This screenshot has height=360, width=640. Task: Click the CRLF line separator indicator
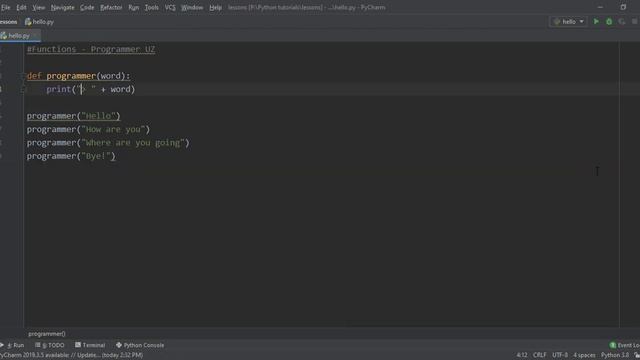539,355
